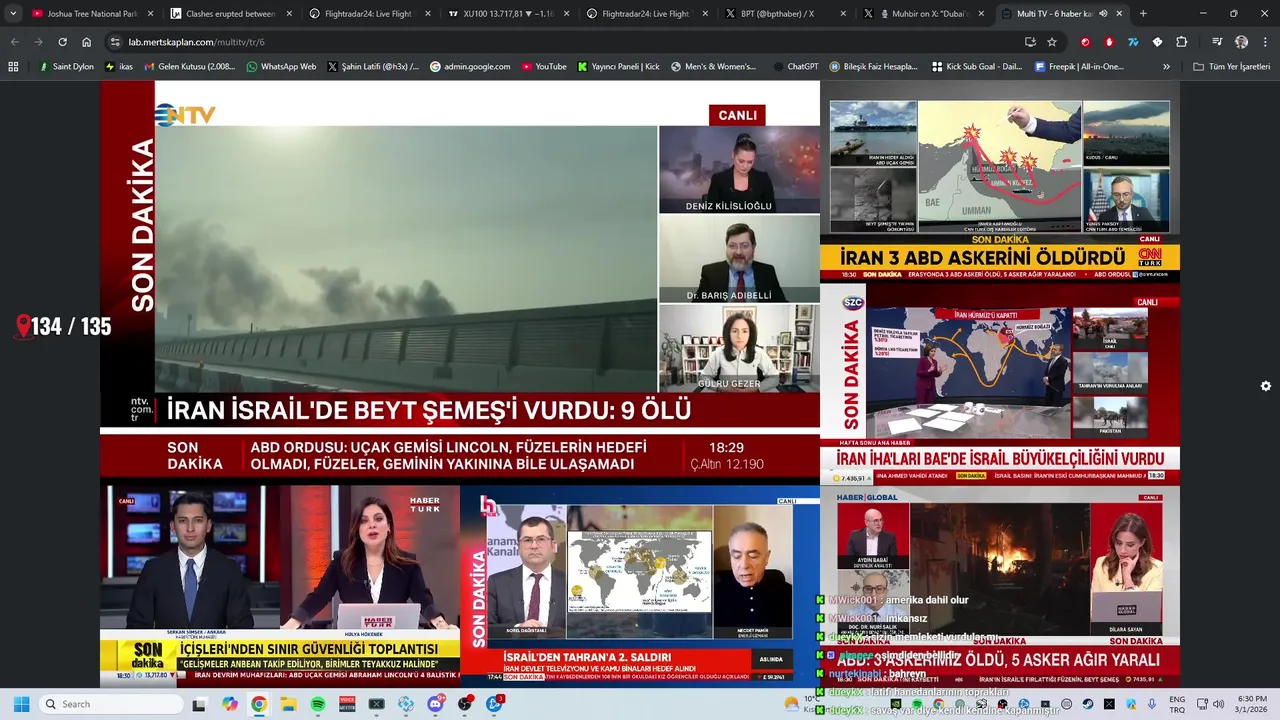Viewport: 1280px width, 720px height.
Task: Open Chrome three-dot menu
Action: pyautogui.click(x=1265, y=42)
